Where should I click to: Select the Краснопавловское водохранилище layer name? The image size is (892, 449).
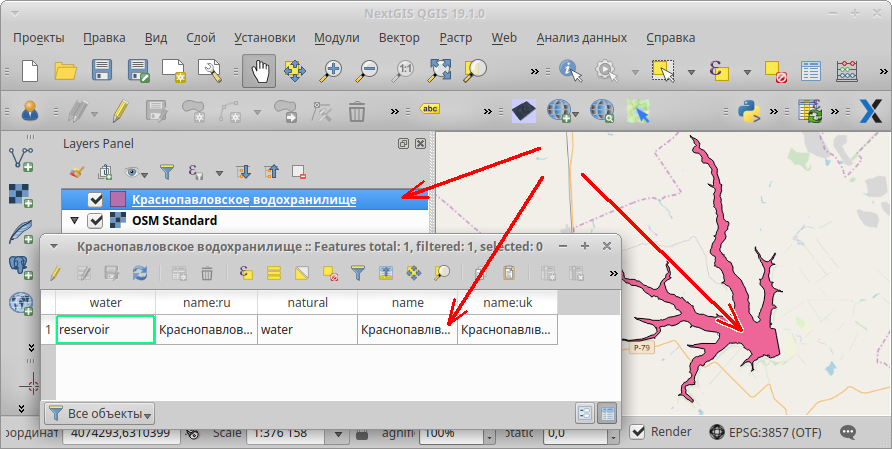(x=244, y=200)
